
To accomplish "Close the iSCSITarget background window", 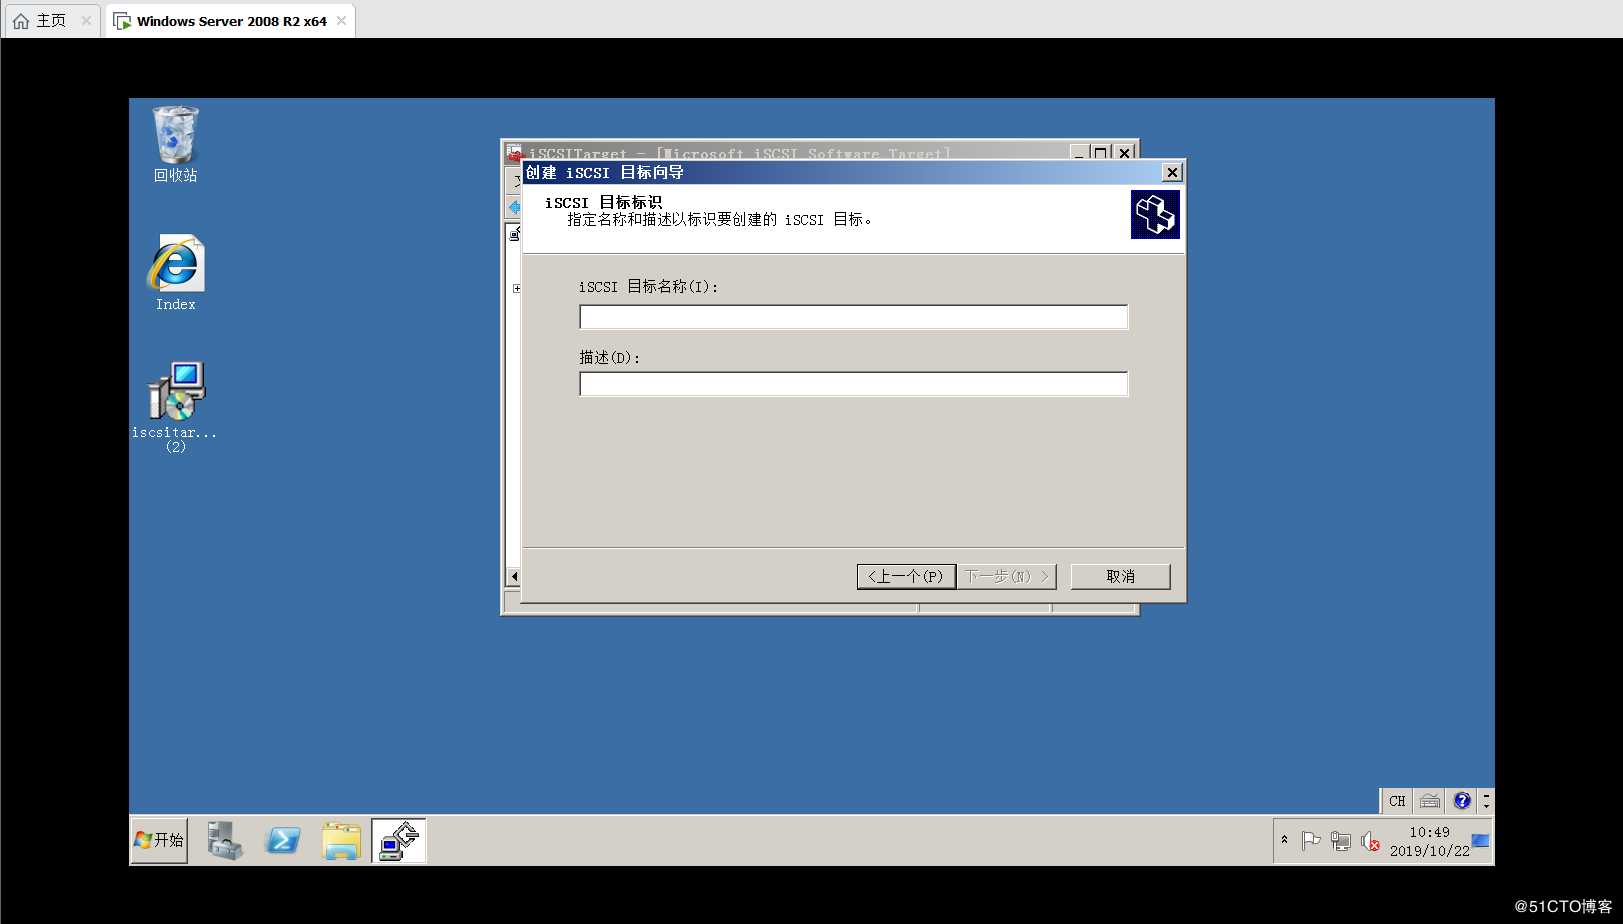I will tap(1125, 152).
